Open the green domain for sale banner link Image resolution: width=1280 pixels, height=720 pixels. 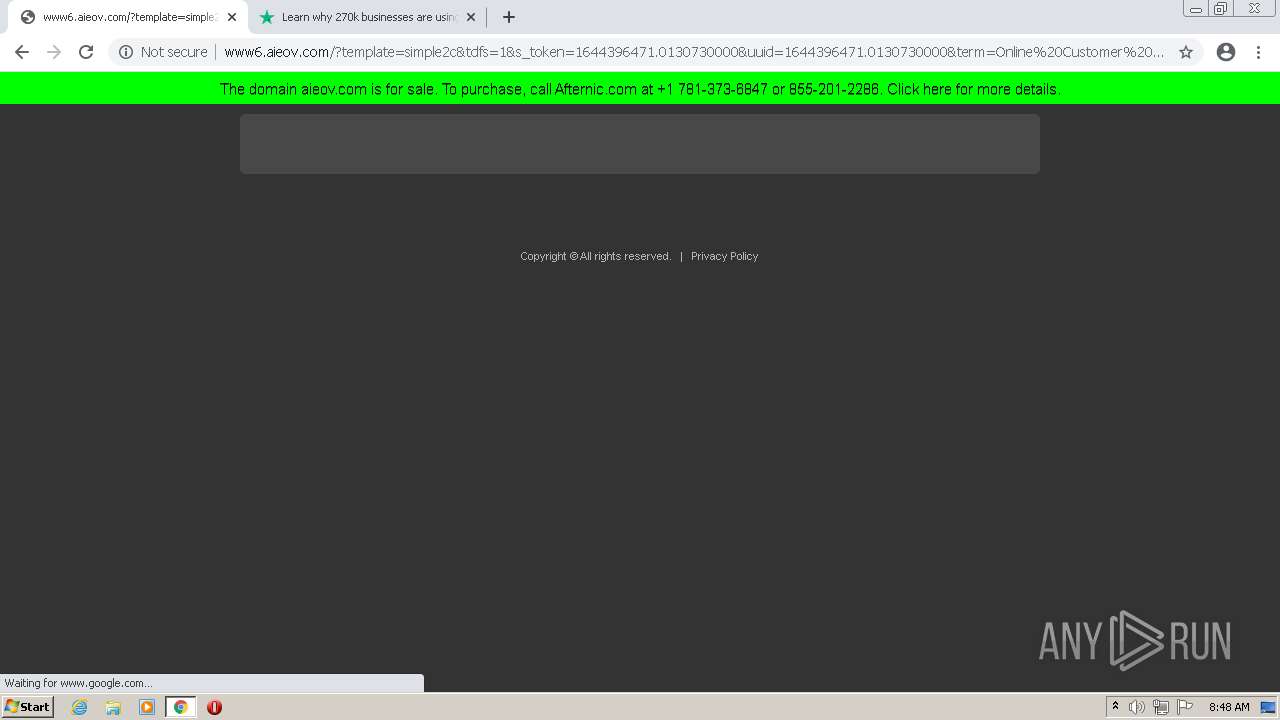pyautogui.click(x=640, y=89)
